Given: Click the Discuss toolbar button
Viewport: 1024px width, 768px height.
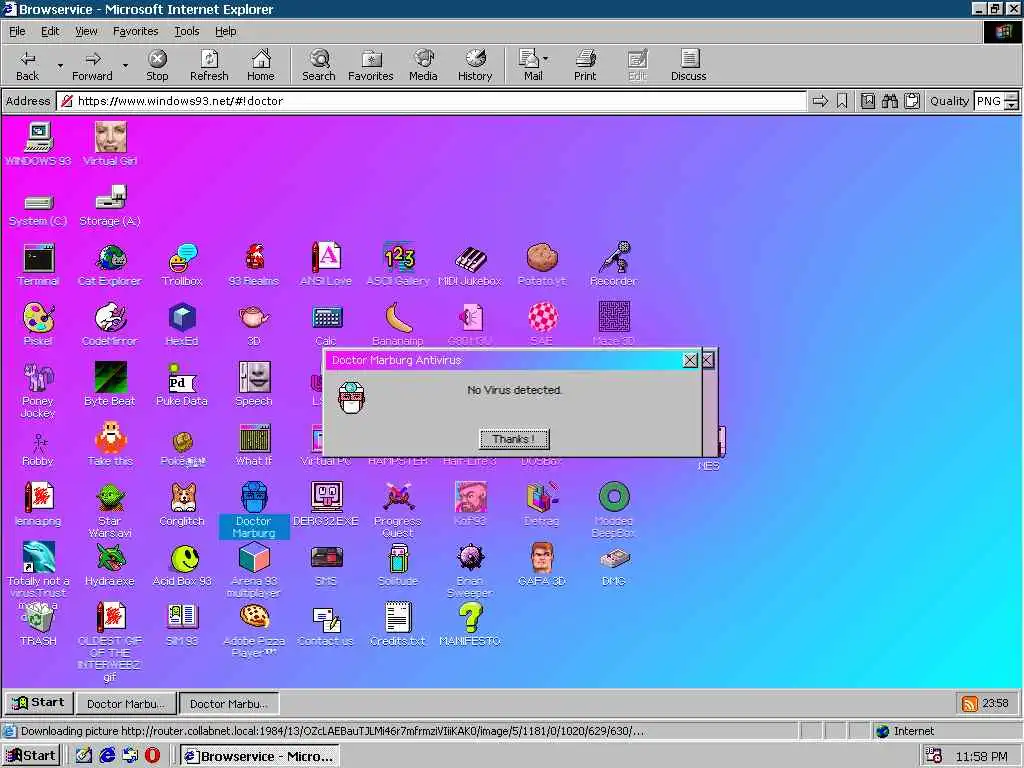Looking at the screenshot, I should 688,65.
